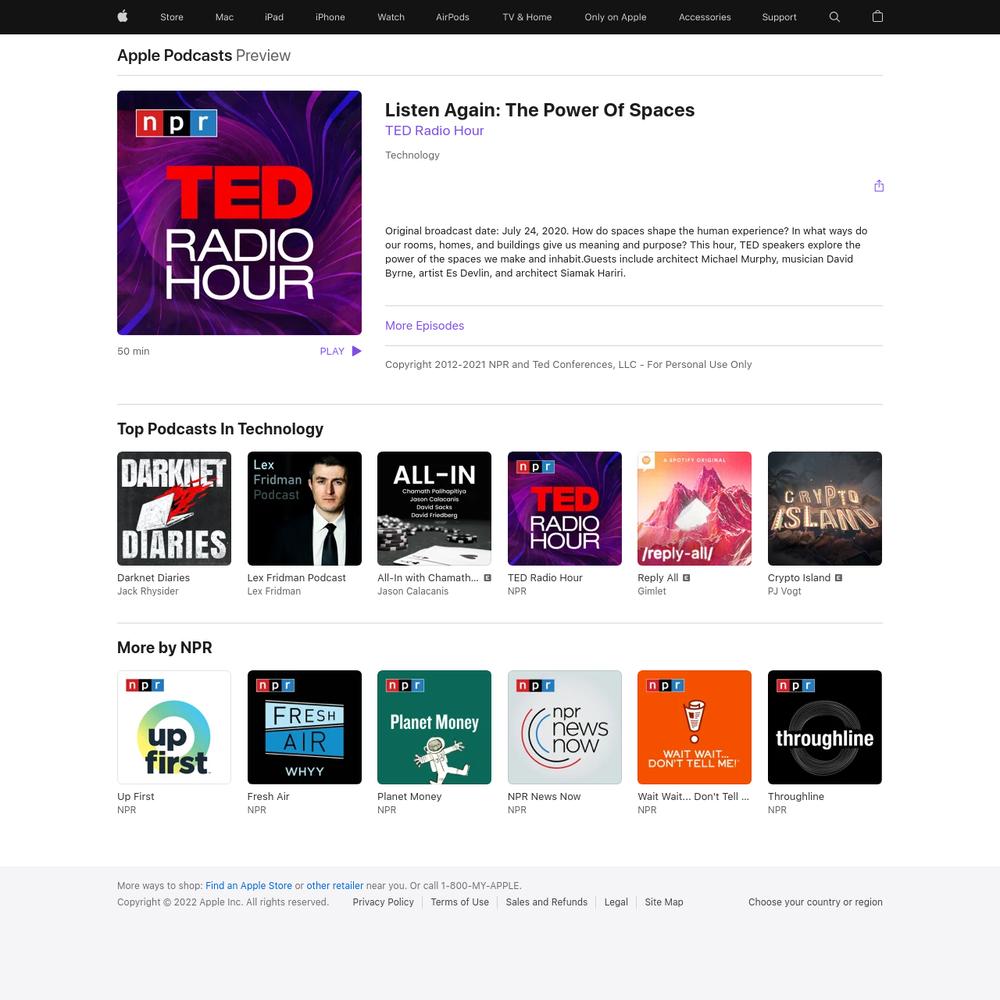Click the PJ Vogt author text
The image size is (1000, 1000).
pos(784,591)
